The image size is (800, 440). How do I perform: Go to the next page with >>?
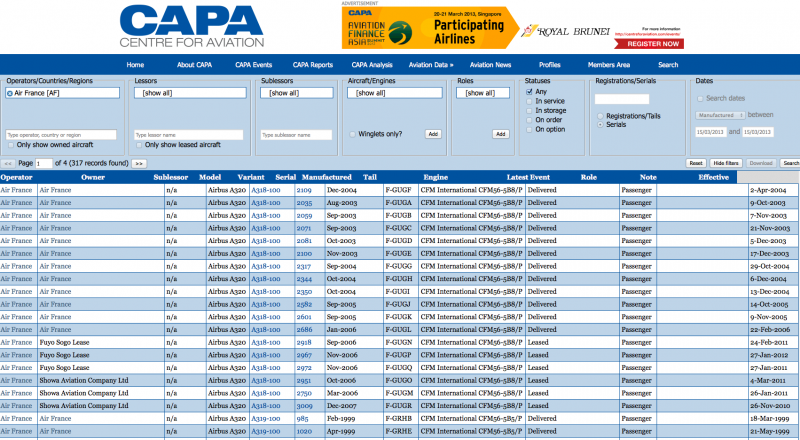point(139,163)
